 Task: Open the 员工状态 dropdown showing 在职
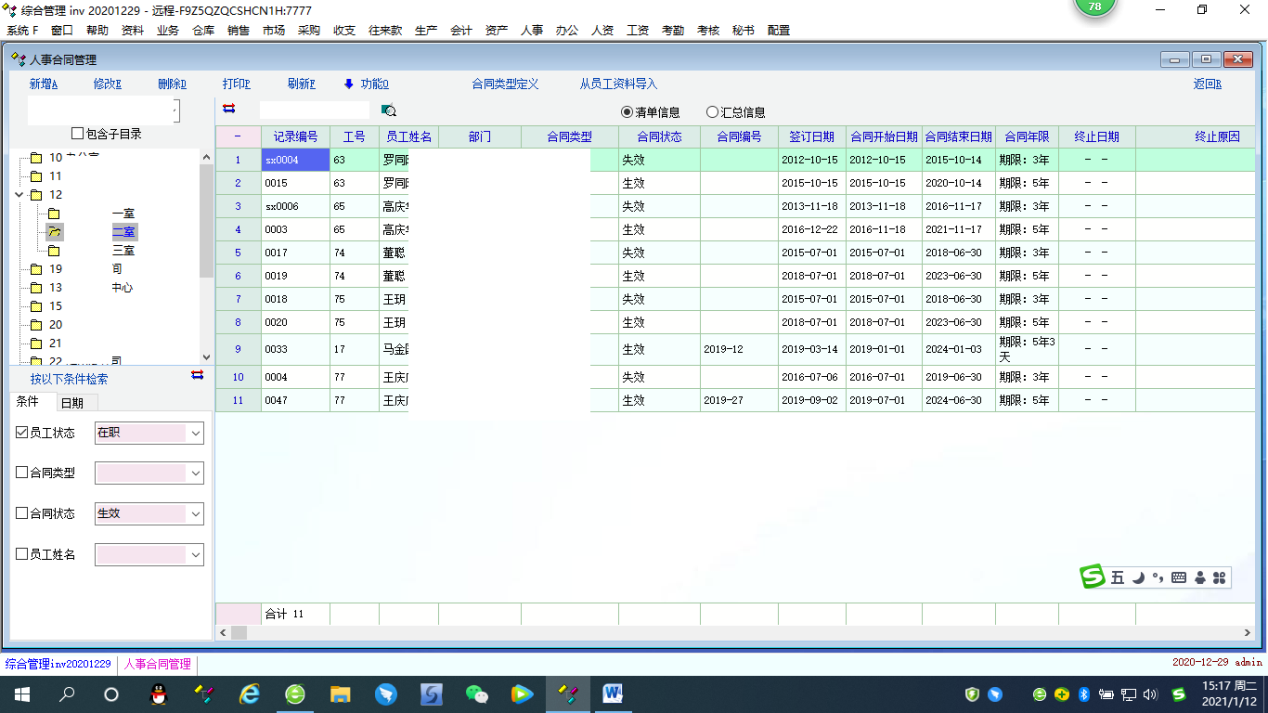(x=195, y=433)
